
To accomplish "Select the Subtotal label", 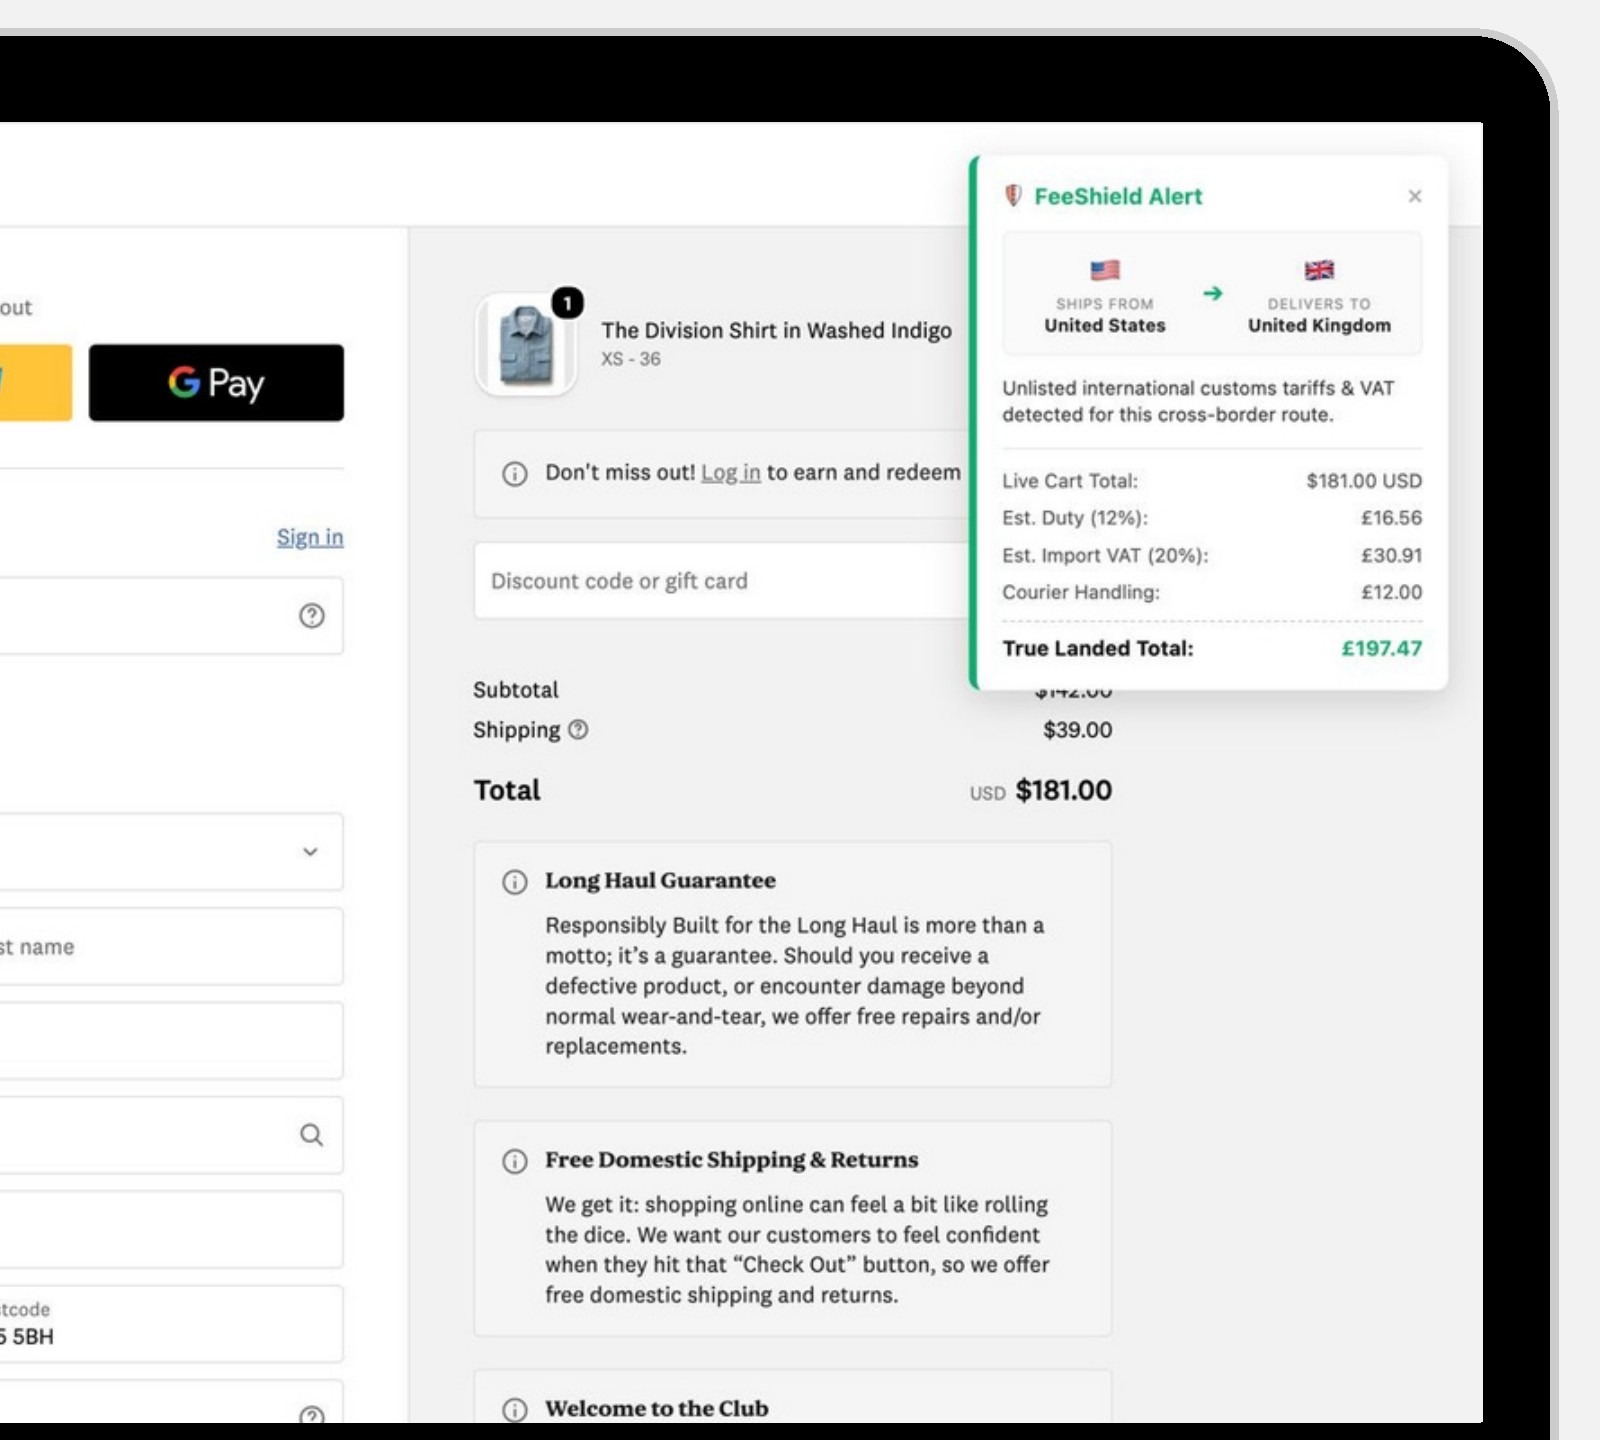I will pos(516,690).
